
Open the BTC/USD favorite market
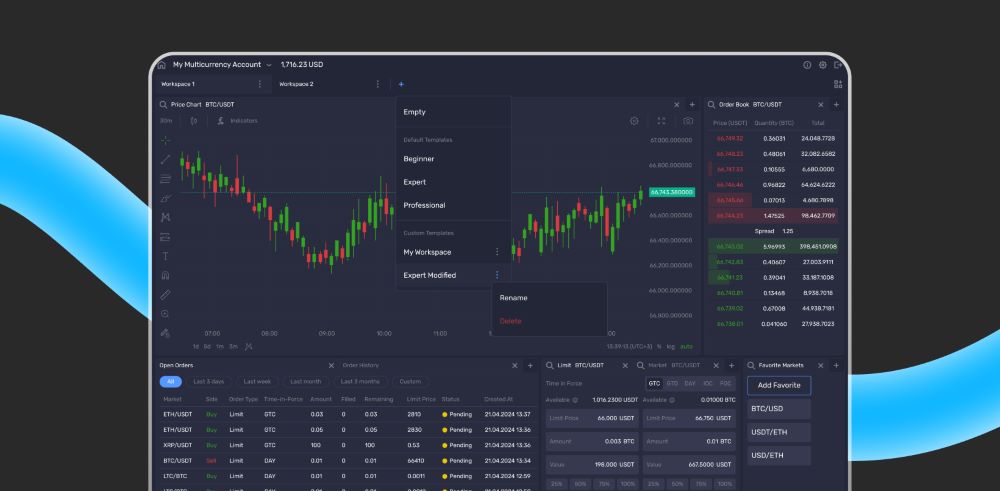pos(779,409)
